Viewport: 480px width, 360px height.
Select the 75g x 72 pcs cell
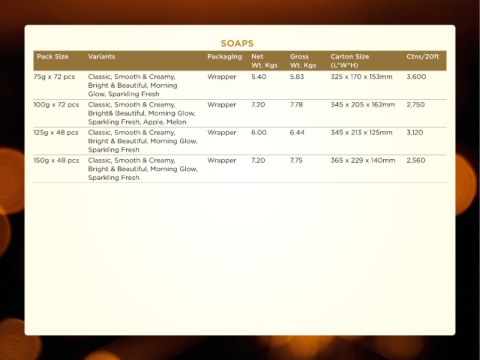tap(54, 77)
